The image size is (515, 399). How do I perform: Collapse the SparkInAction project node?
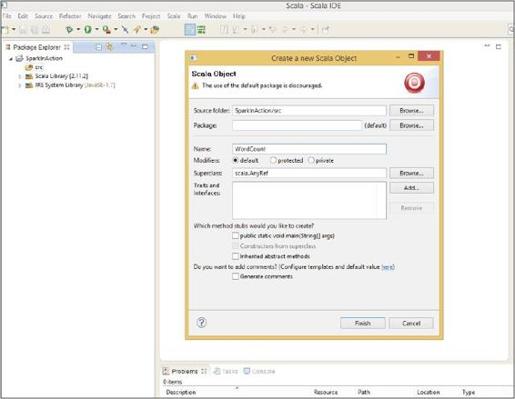pyautogui.click(x=11, y=59)
